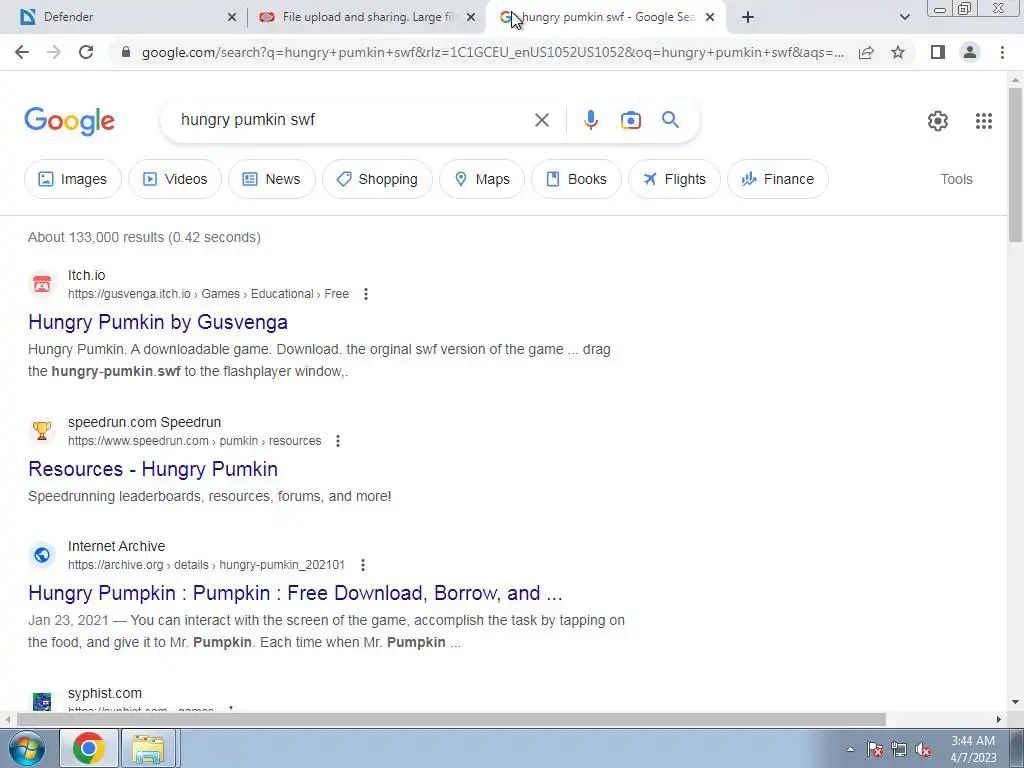
Task: Open Hungry Pumkin by Gusvenga link
Action: pos(158,322)
